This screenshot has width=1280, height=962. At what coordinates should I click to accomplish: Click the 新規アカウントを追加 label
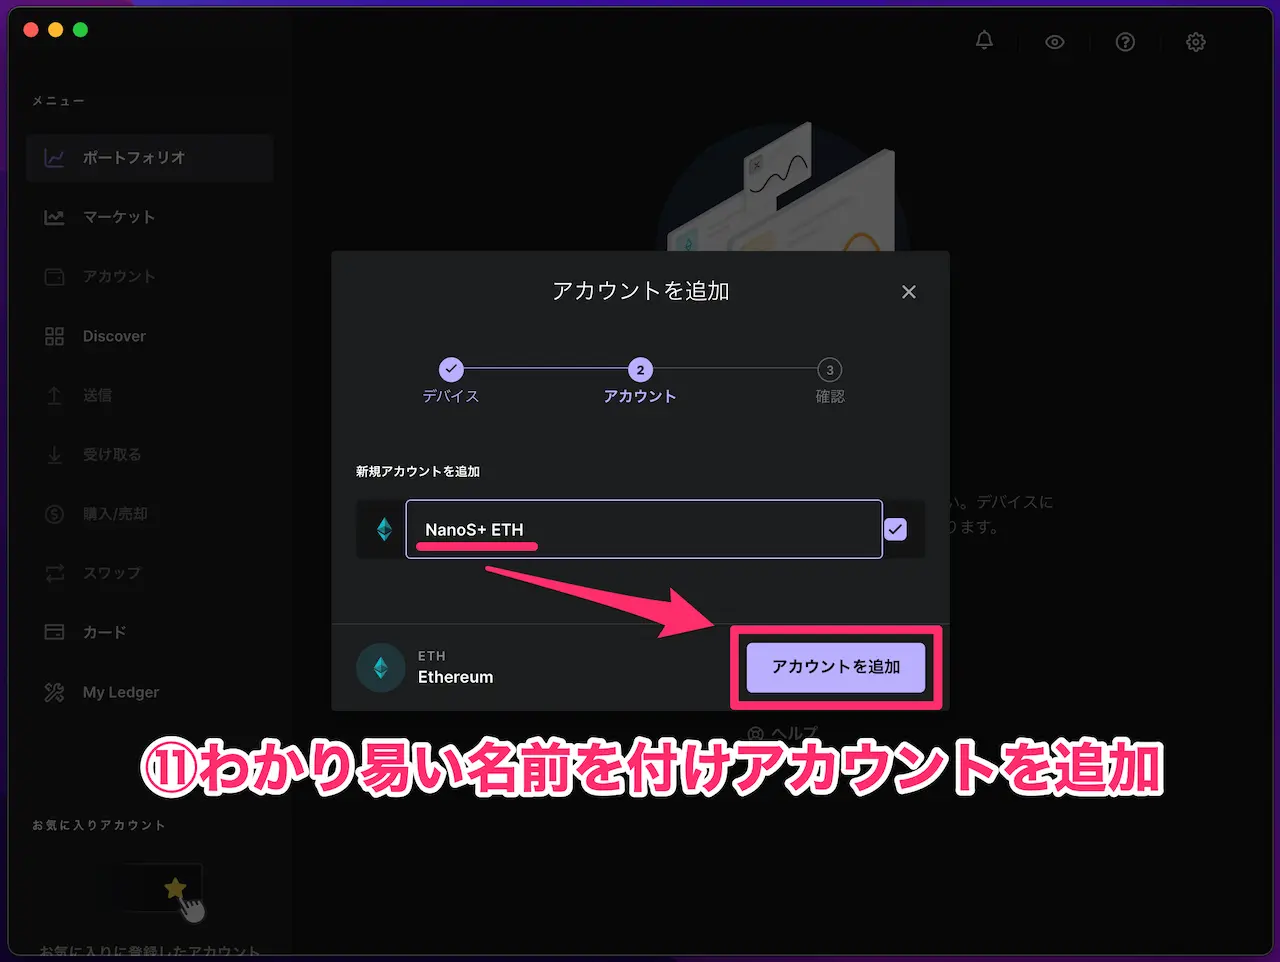coord(418,471)
